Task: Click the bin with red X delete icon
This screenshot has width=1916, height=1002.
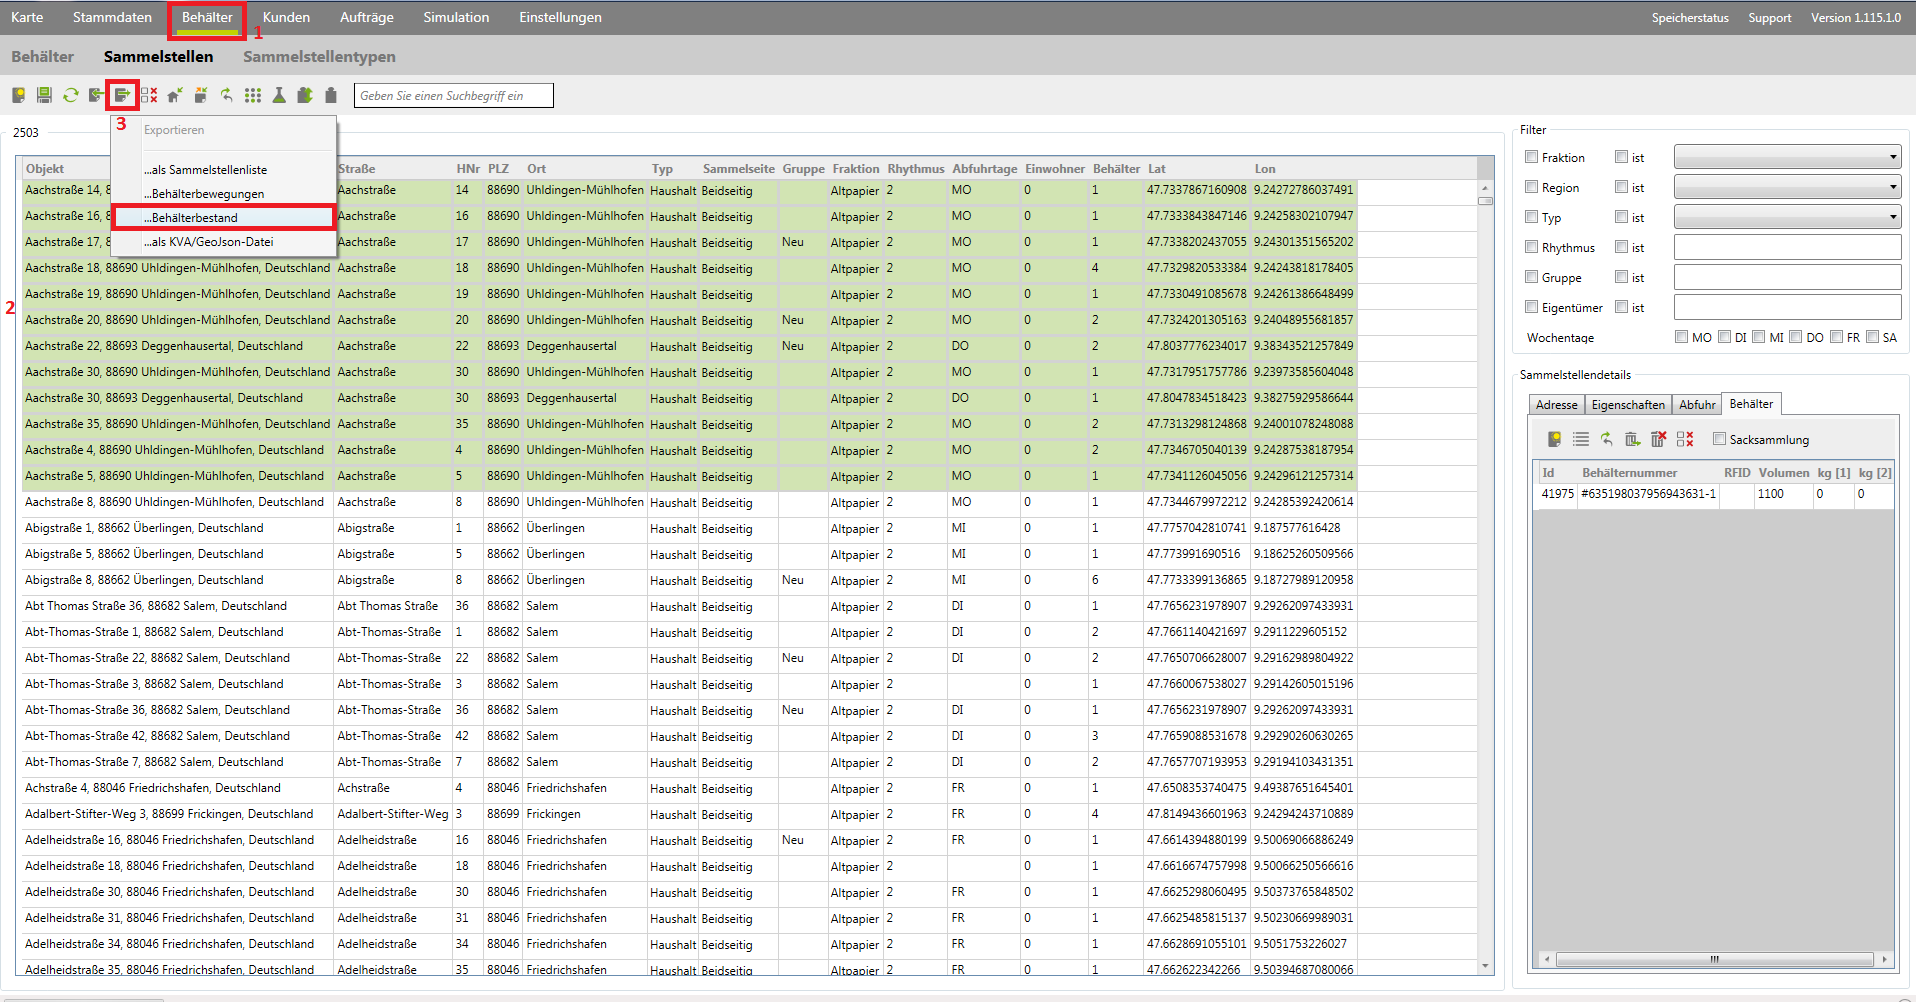Action: [1658, 439]
